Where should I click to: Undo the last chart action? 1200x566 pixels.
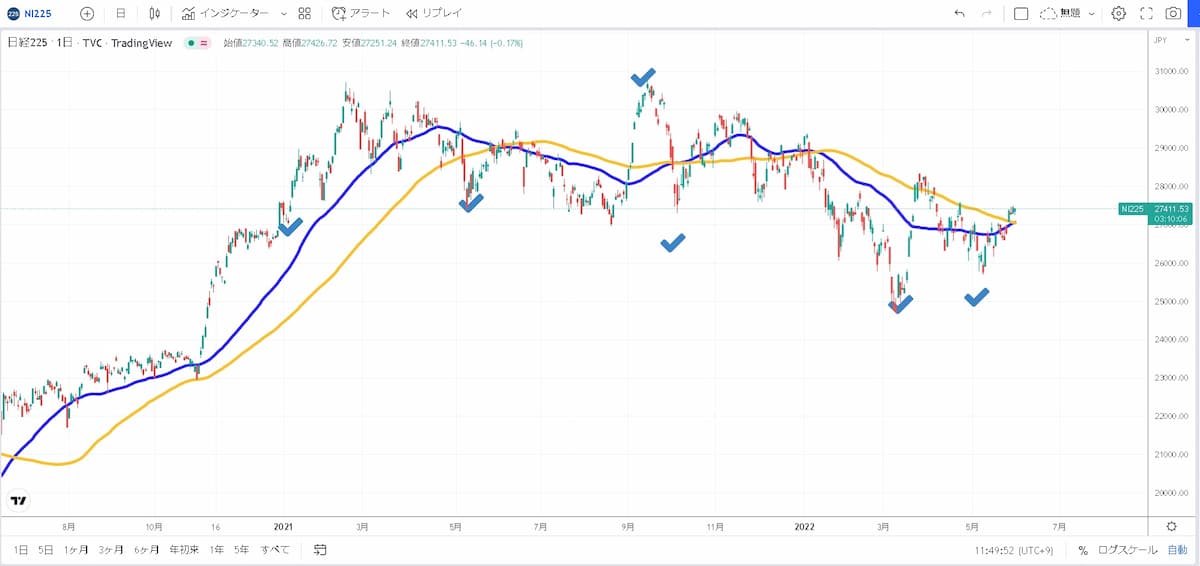pyautogui.click(x=960, y=14)
